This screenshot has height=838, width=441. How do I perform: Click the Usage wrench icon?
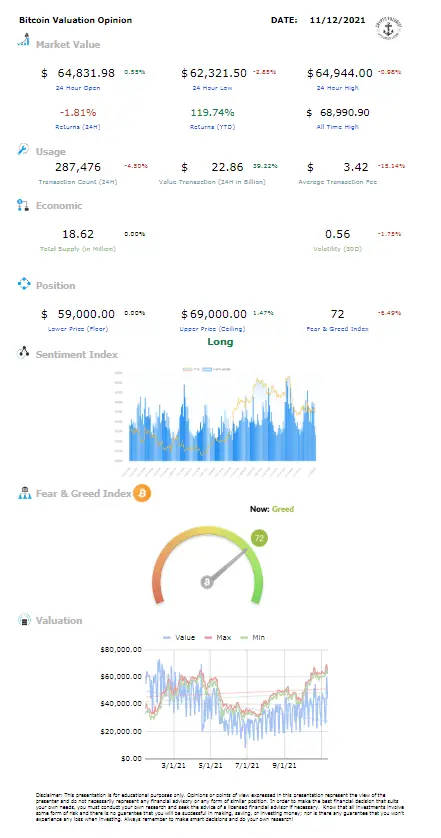tap(23, 150)
